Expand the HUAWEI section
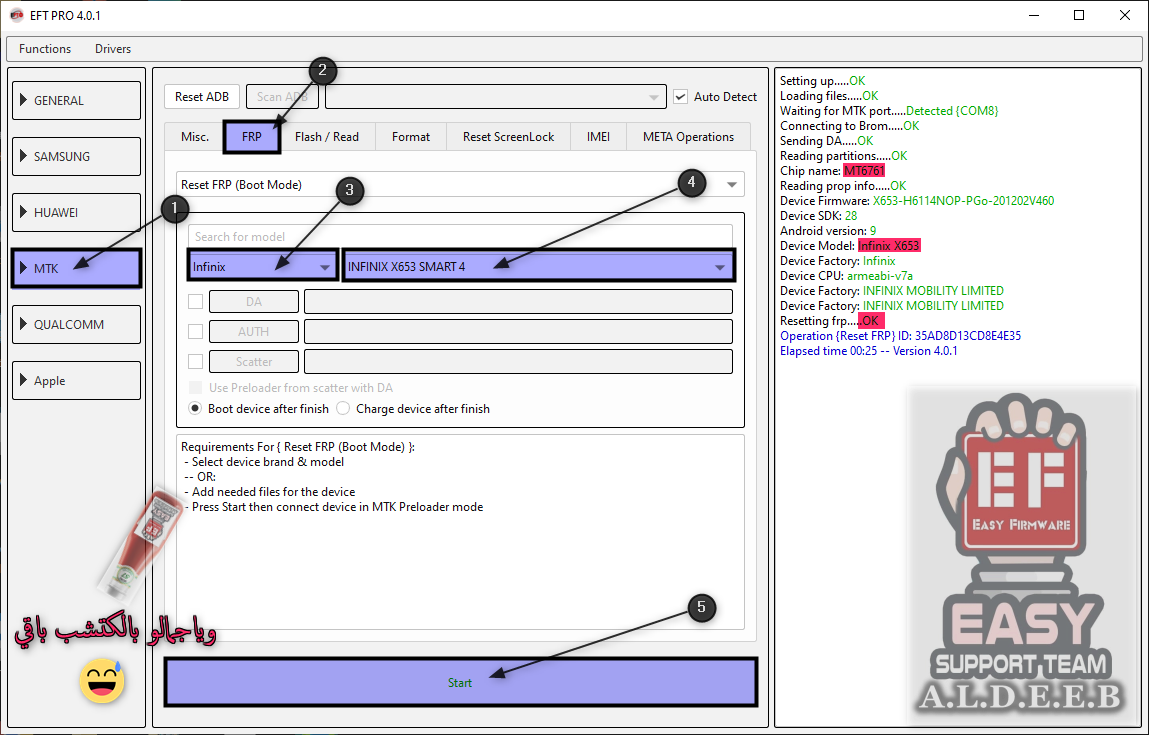The width and height of the screenshot is (1149, 735). [x=76, y=213]
